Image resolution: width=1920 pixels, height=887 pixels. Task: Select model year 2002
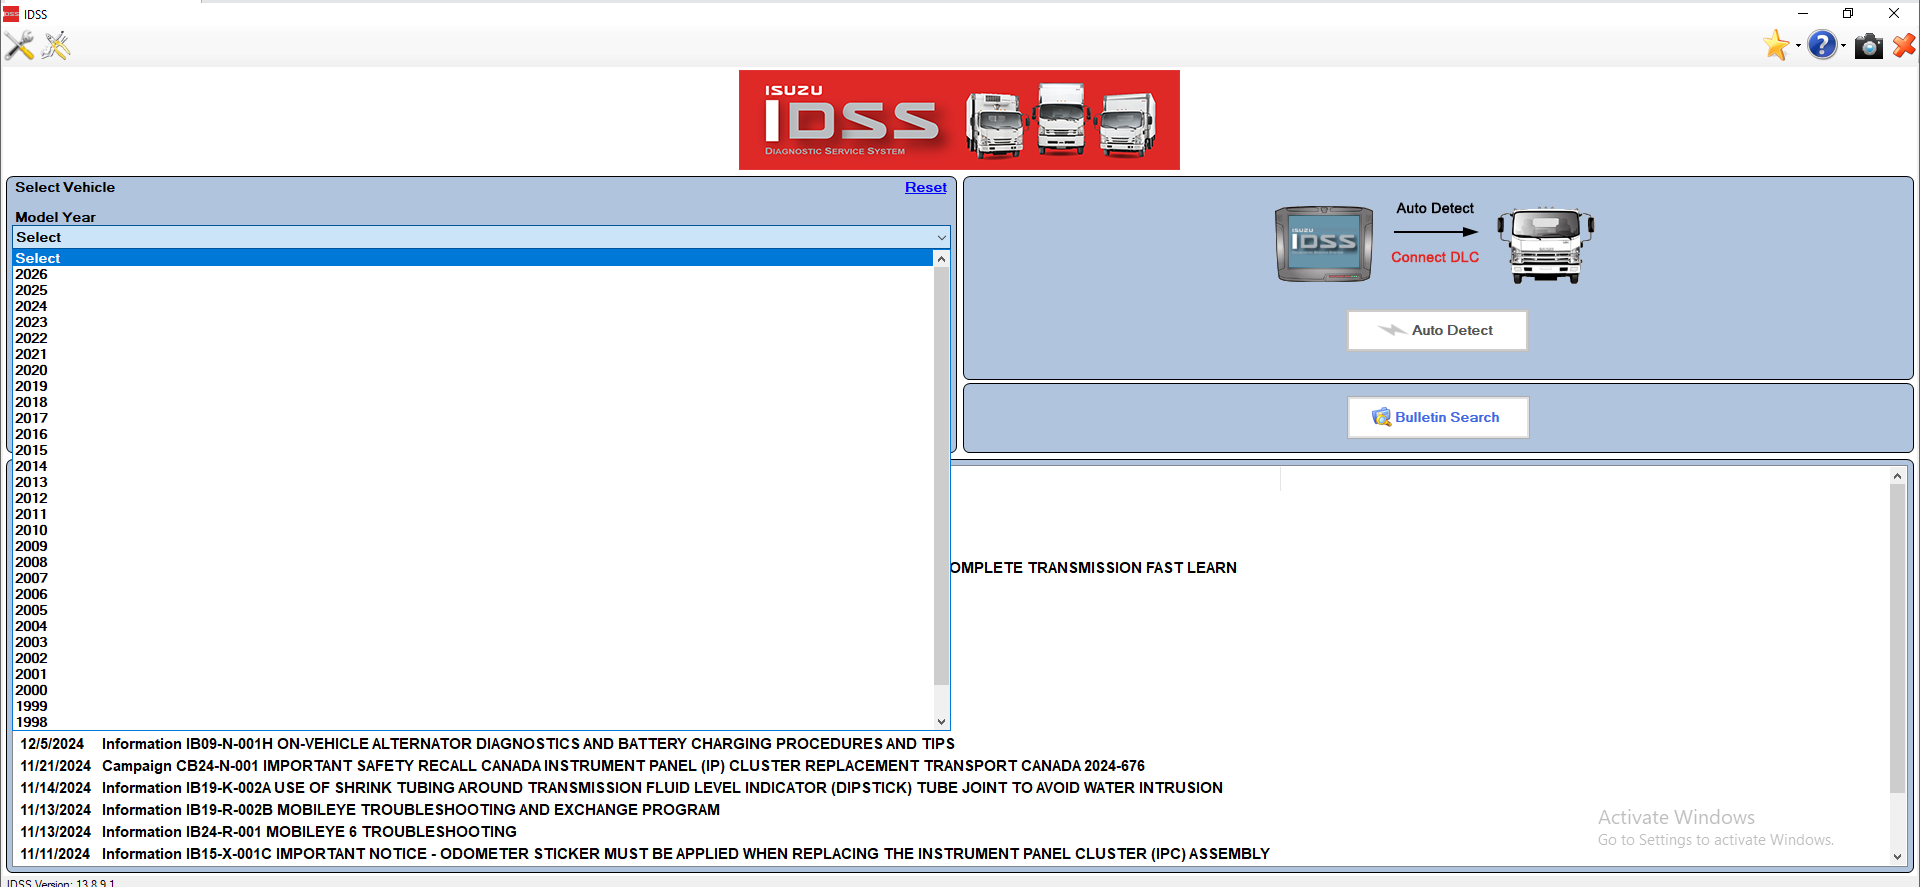point(473,658)
